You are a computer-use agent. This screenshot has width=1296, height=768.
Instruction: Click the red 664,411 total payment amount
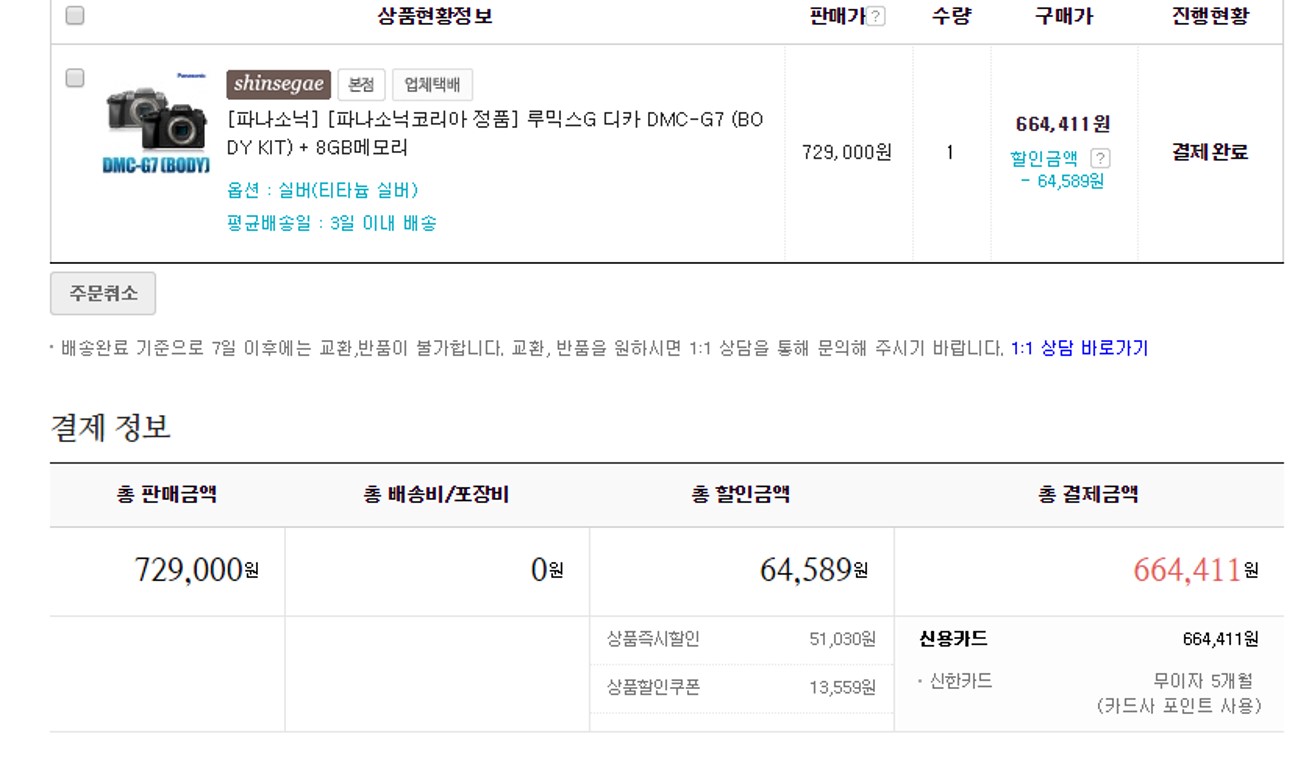click(1187, 570)
